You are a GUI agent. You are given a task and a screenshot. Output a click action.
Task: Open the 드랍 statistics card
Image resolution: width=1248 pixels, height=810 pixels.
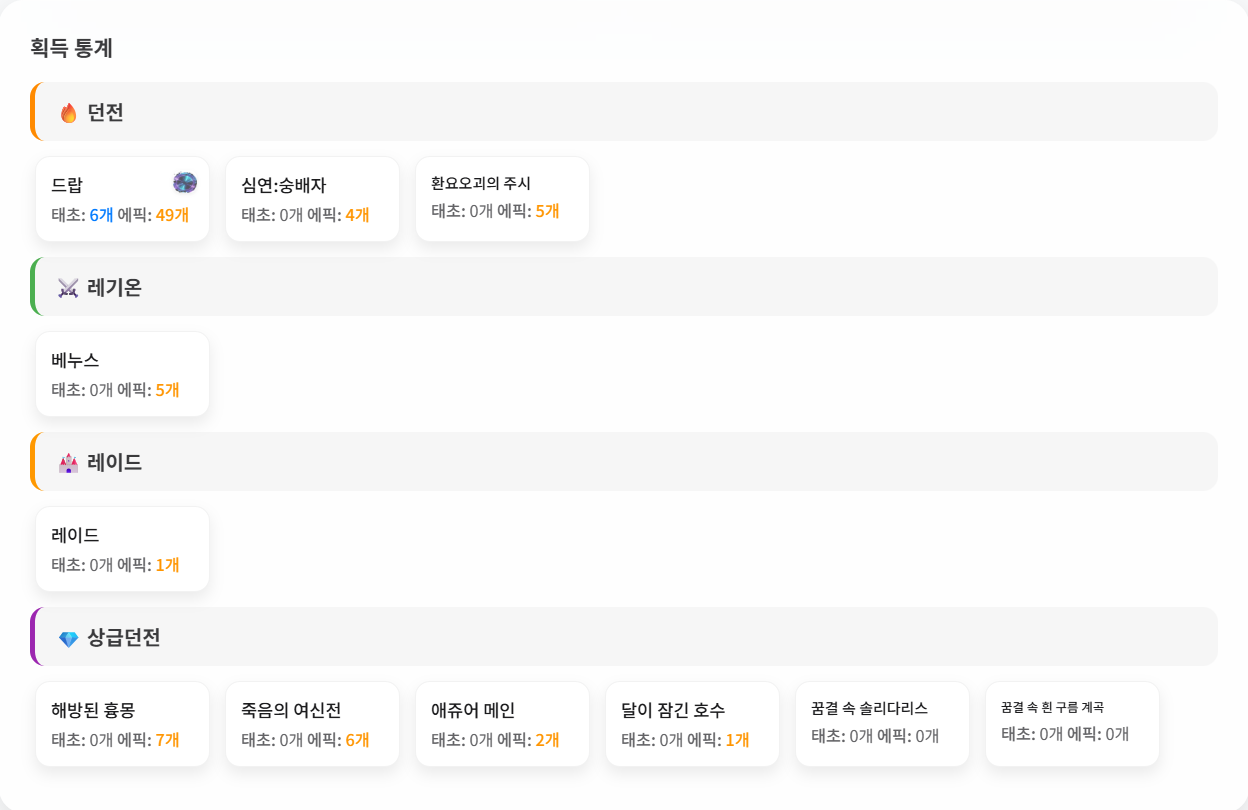[x=122, y=199]
